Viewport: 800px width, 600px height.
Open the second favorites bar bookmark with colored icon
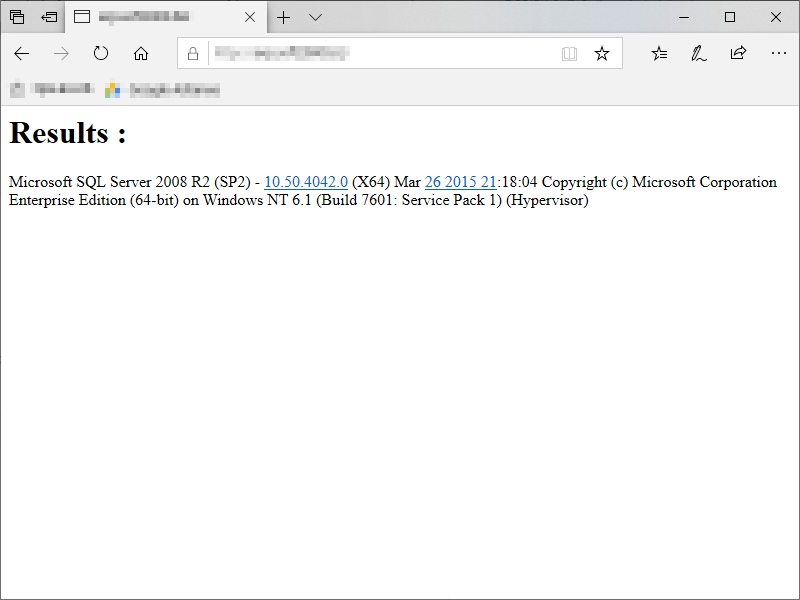pyautogui.click(x=162, y=90)
